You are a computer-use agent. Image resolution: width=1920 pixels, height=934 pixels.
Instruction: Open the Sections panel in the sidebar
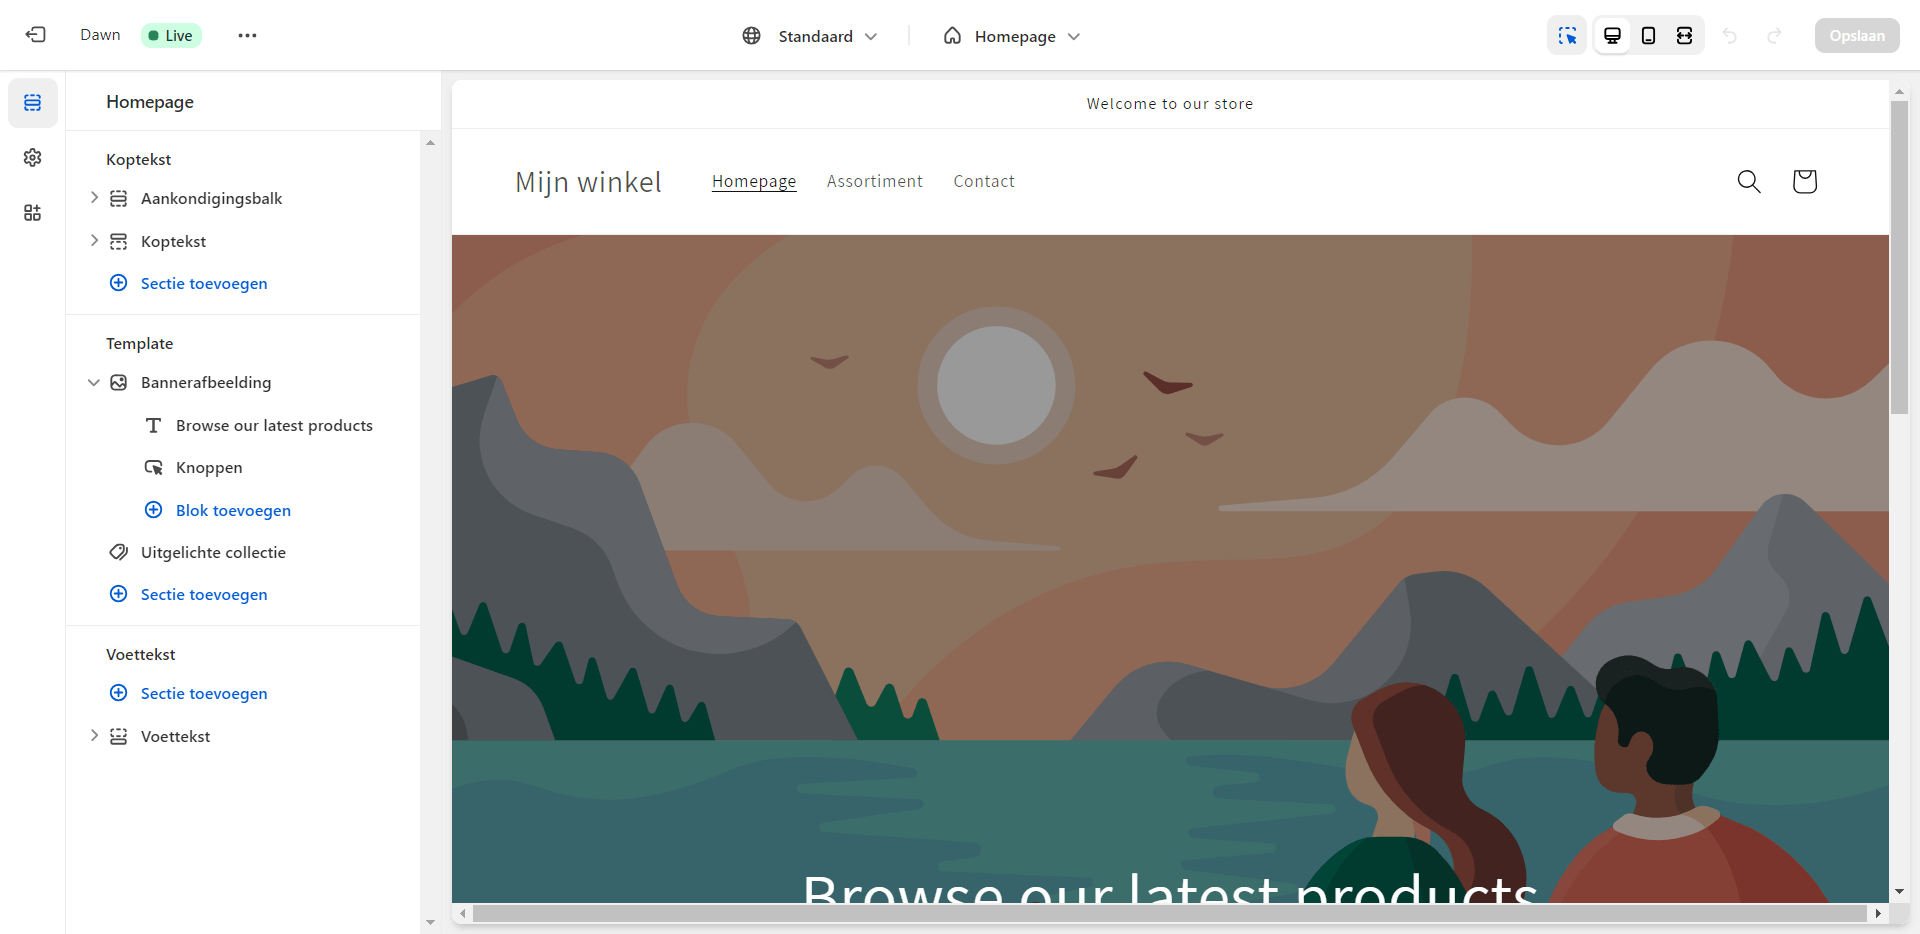pos(33,103)
